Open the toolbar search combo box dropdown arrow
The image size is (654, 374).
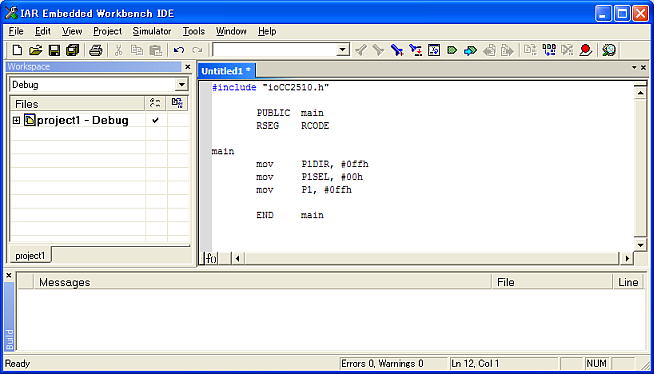(342, 50)
